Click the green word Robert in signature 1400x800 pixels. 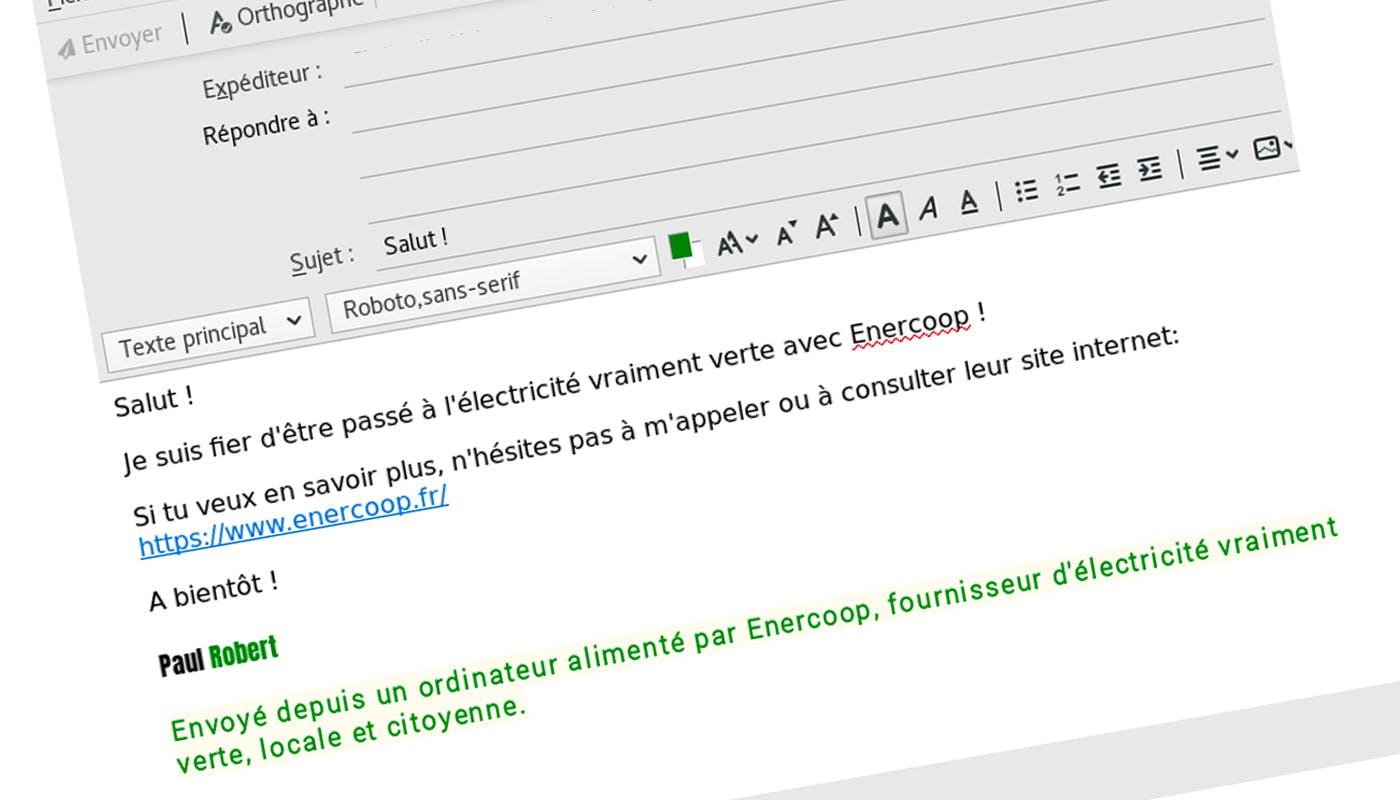pyautogui.click(x=243, y=653)
